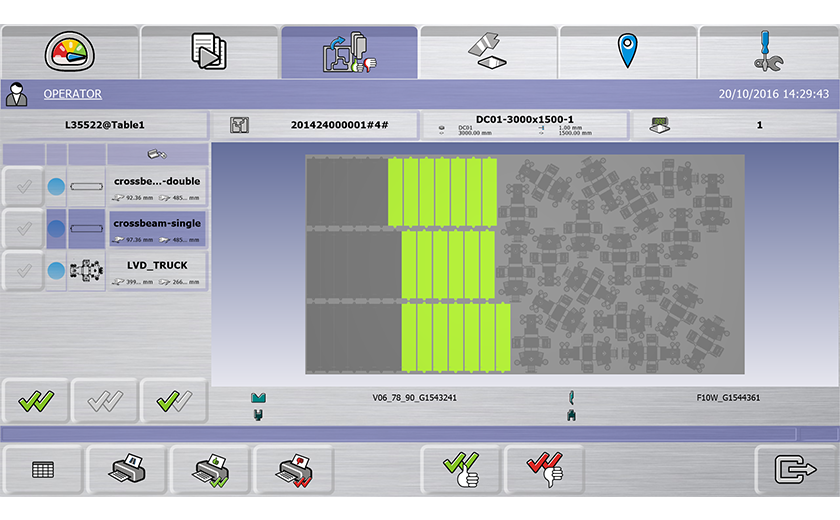This screenshot has width=840, height=520.
Task: Open the dashboard gauge tab
Action: [69, 52]
